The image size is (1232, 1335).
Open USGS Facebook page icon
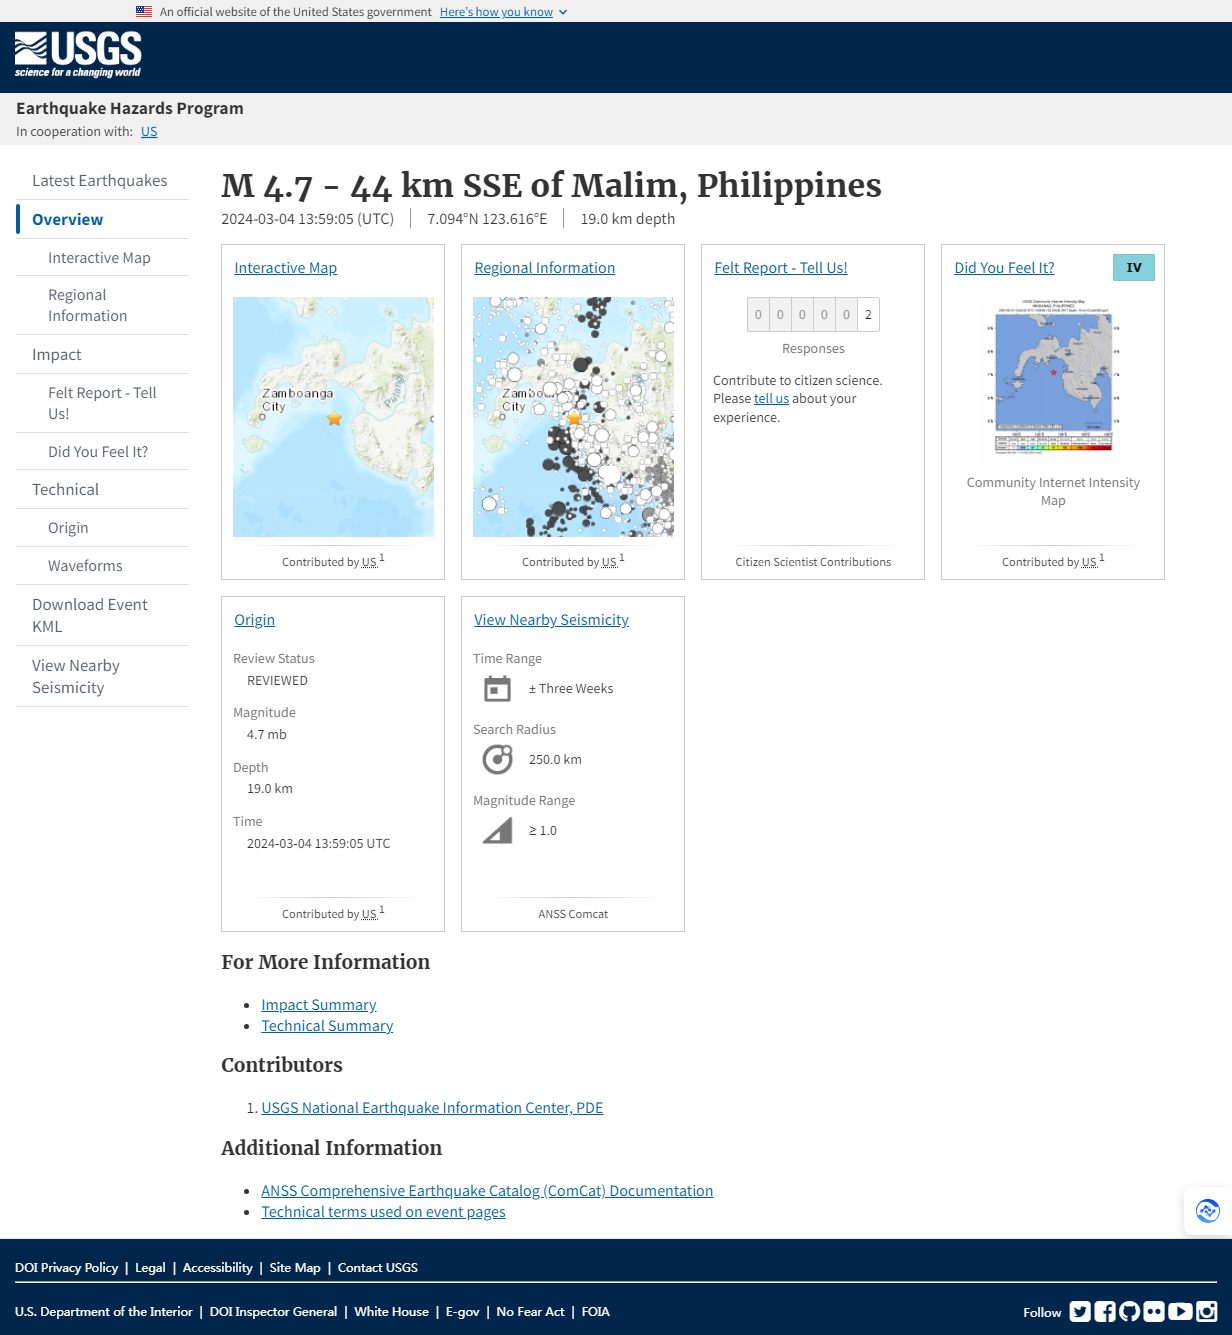pos(1105,1311)
